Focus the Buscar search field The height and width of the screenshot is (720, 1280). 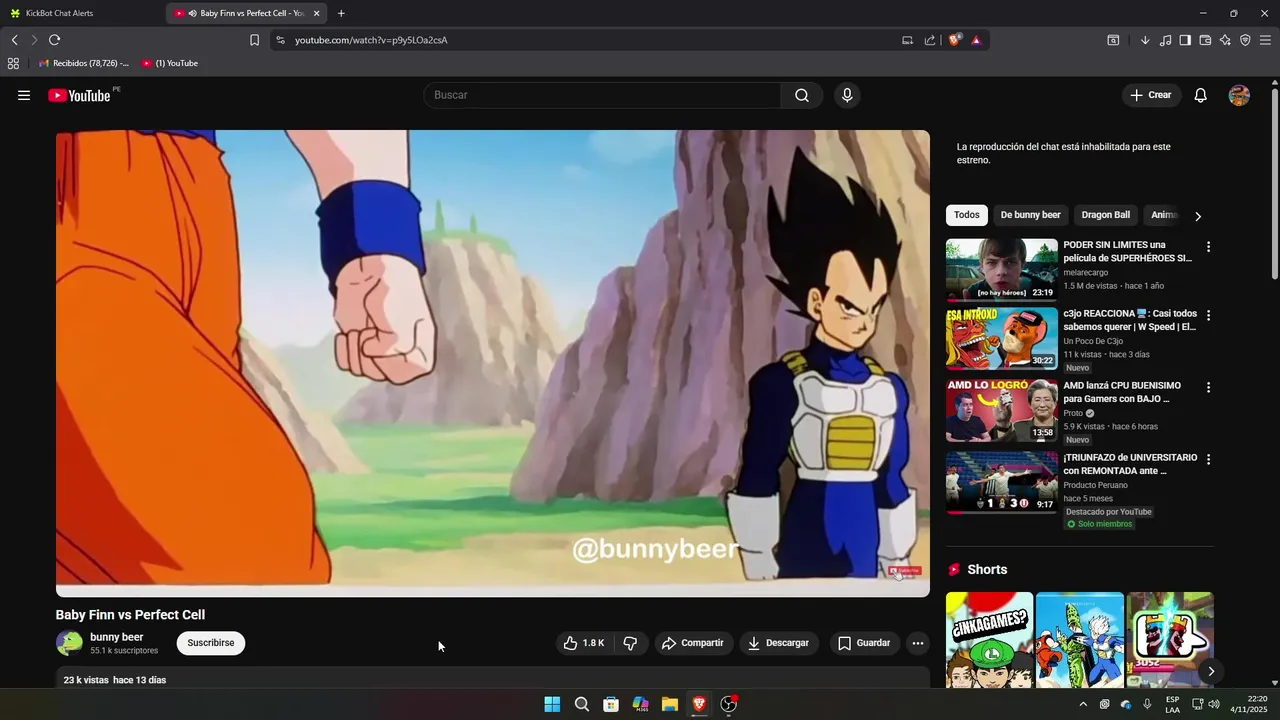[602, 95]
